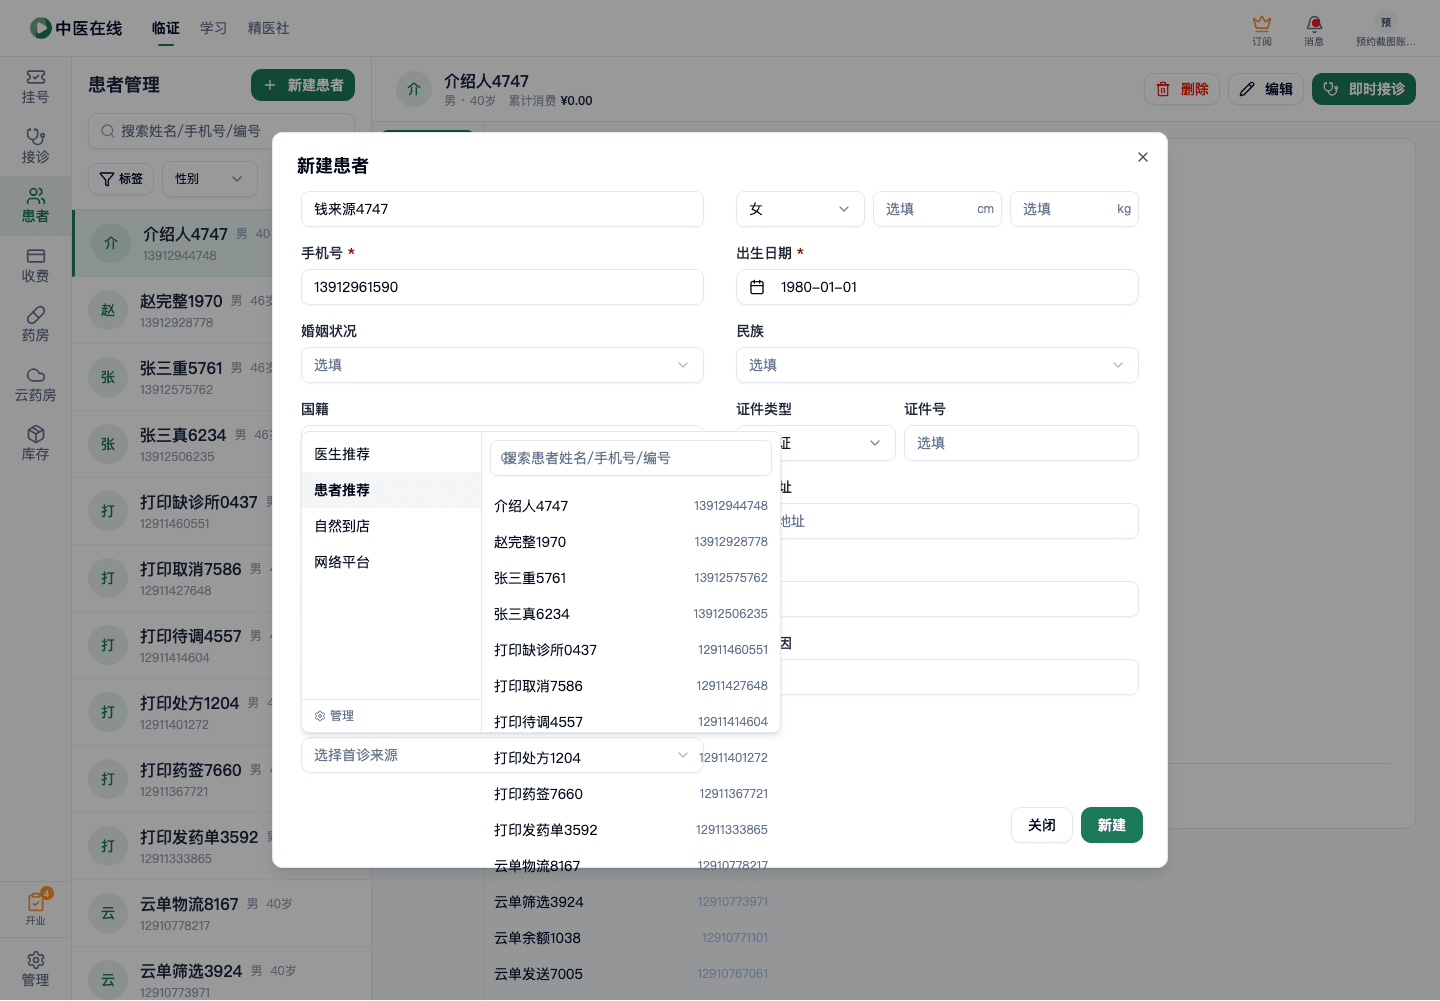Open 管理 settings gear in sidebar

(35, 969)
